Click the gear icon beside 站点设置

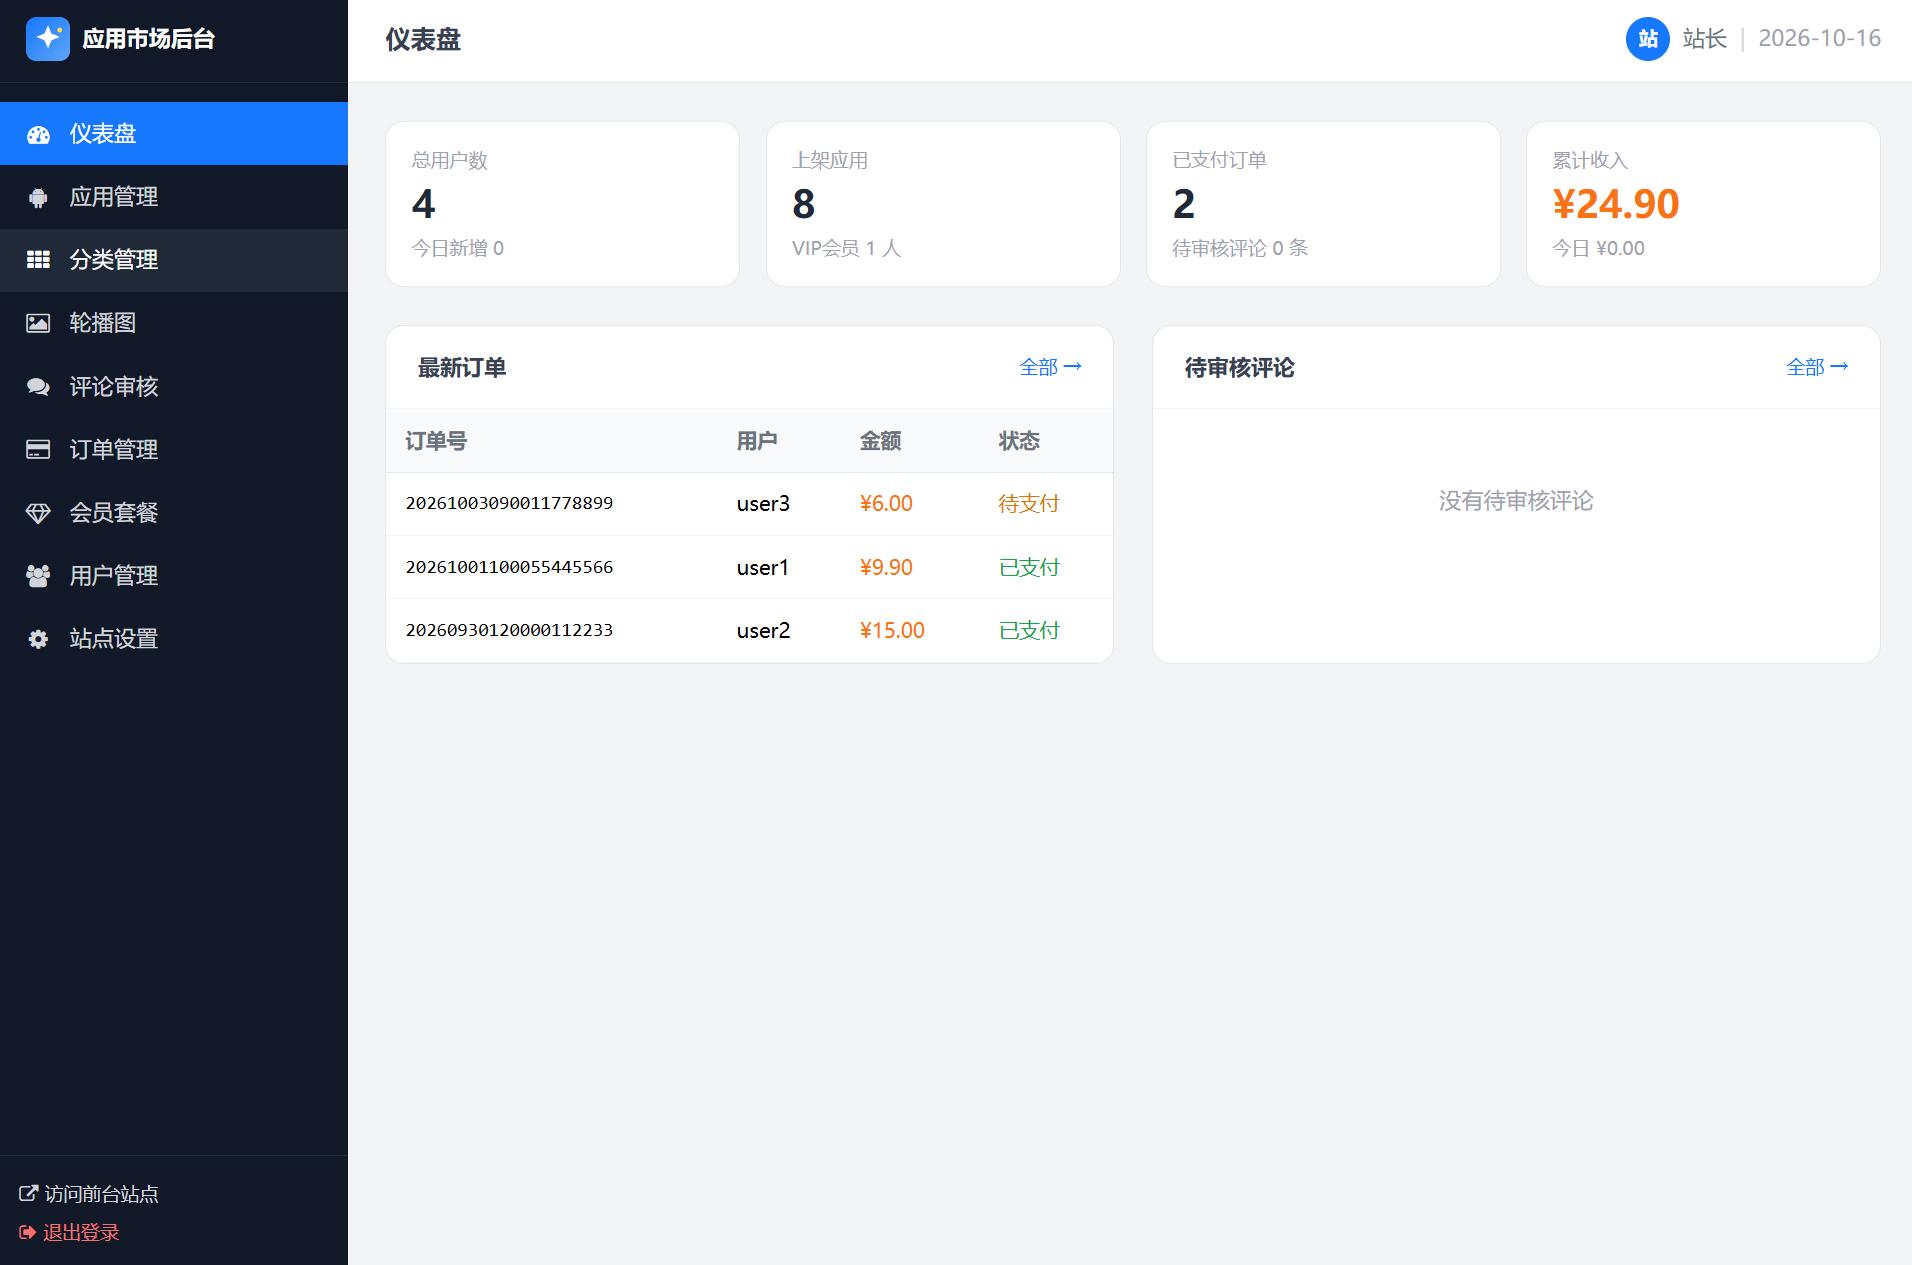[38, 639]
